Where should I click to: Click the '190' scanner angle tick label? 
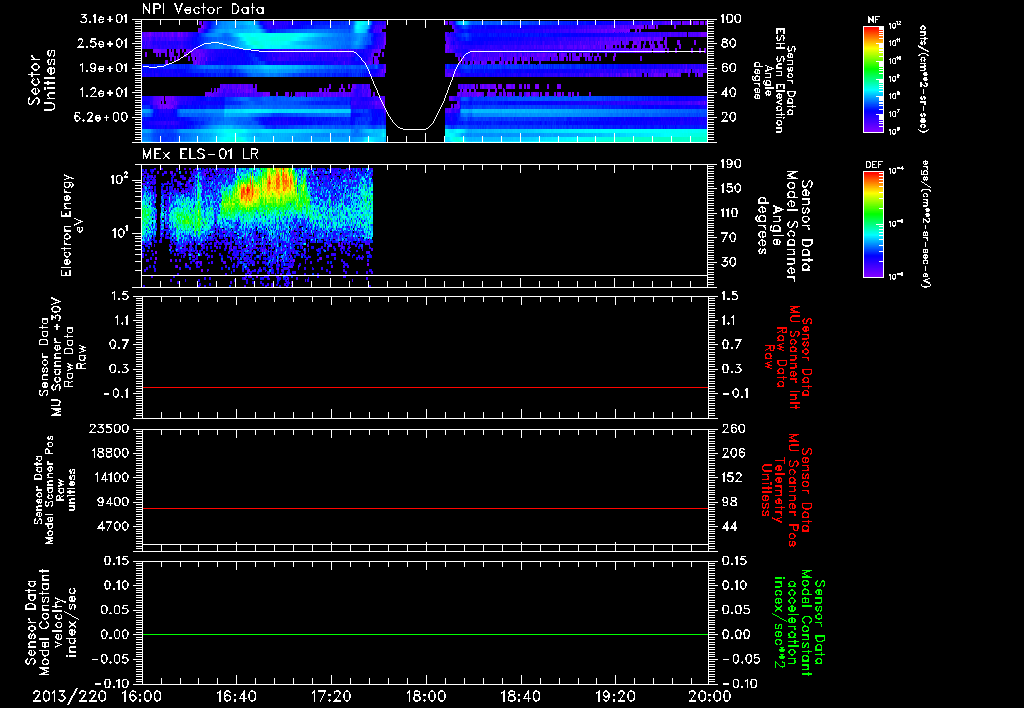[x=731, y=164]
